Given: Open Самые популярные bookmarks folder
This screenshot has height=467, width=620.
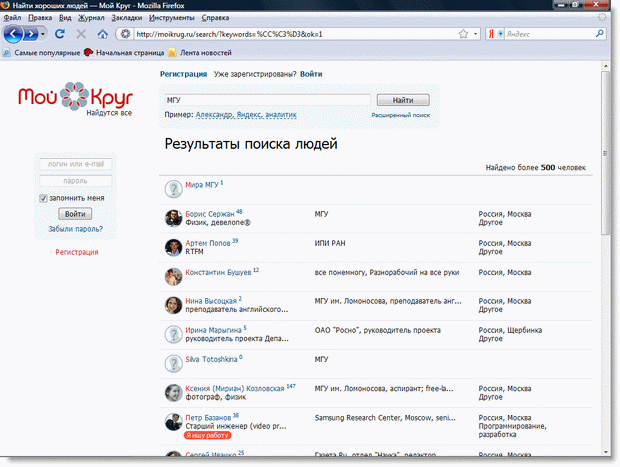Looking at the screenshot, I should [42, 53].
